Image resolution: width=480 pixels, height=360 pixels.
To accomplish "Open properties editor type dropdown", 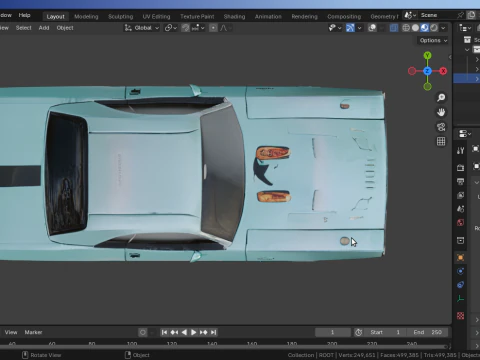I will (465, 134).
